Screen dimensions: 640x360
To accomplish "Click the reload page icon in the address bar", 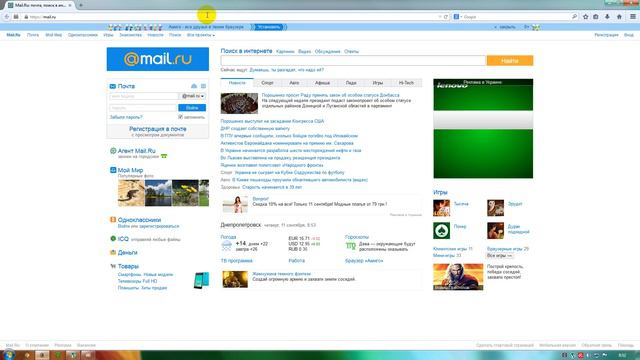I will [446, 17].
